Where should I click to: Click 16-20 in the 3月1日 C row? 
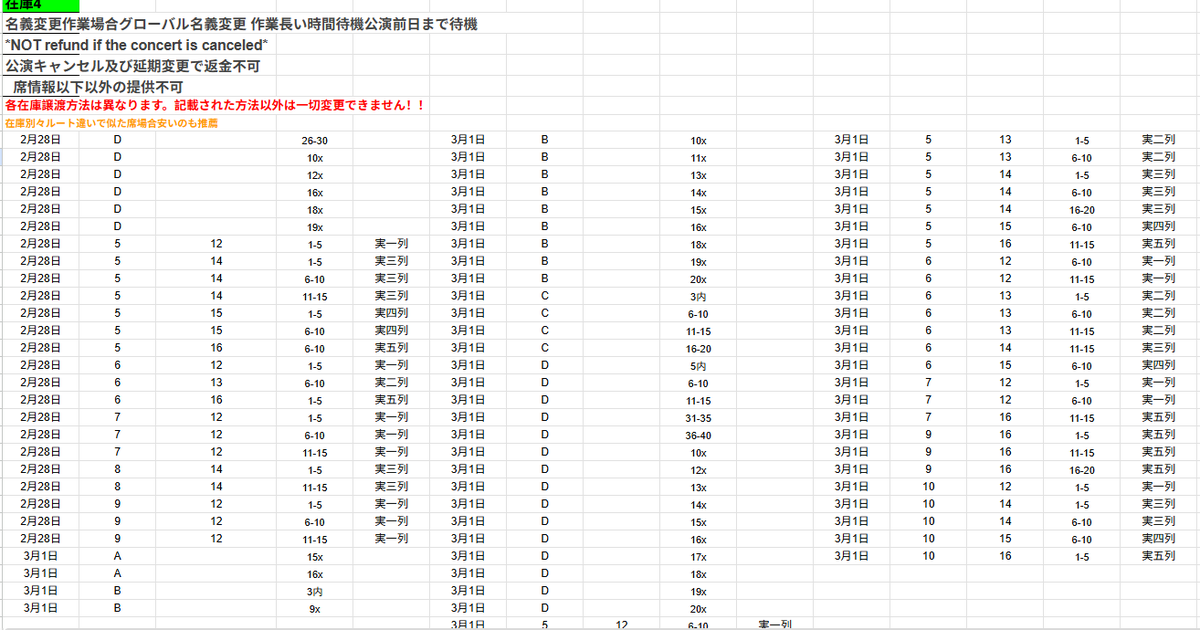click(698, 348)
